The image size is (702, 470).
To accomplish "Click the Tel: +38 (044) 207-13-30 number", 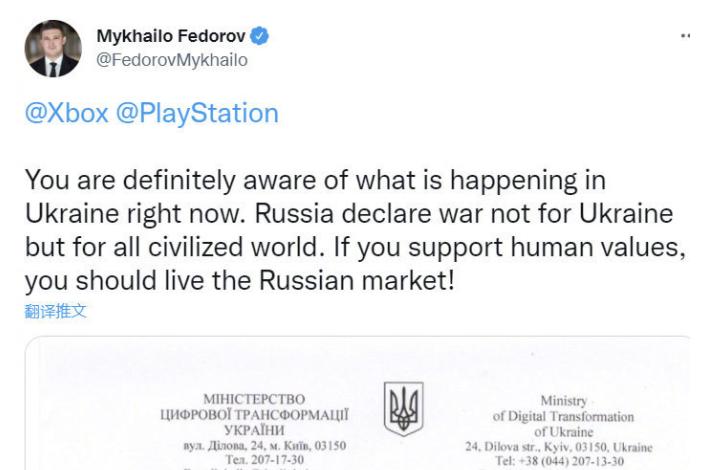I will [559, 461].
